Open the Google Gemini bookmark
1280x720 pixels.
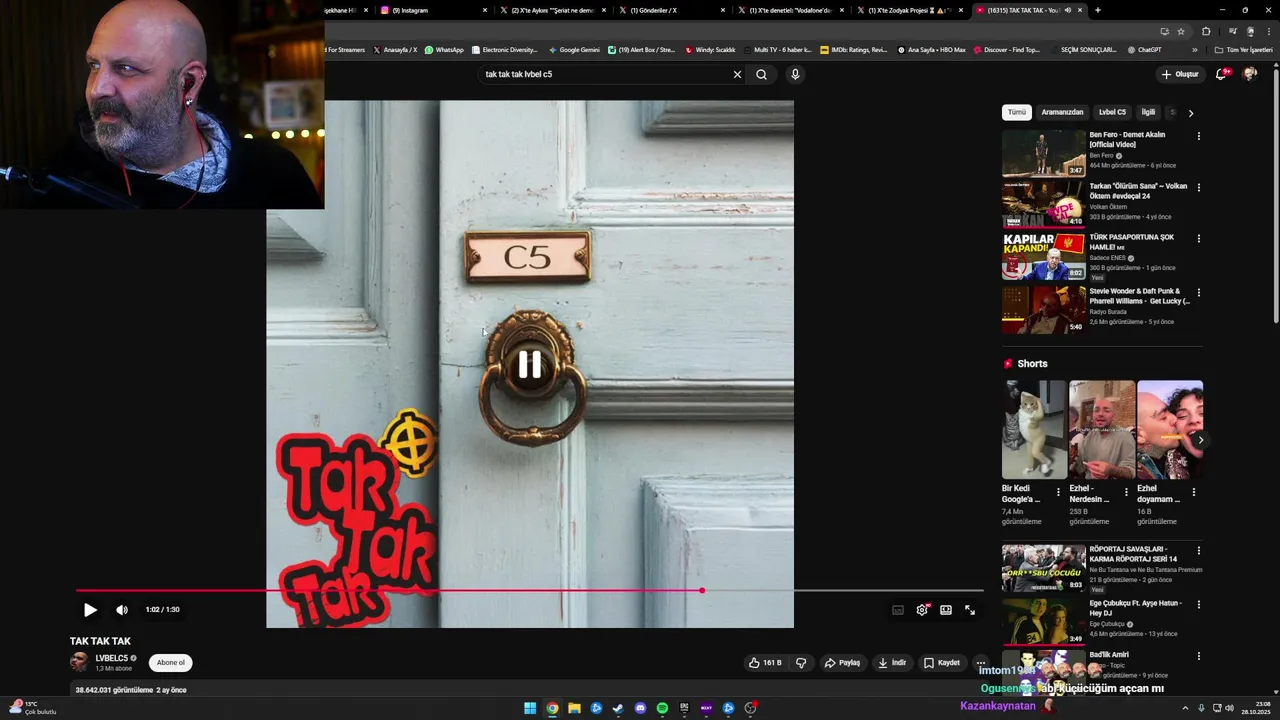pyautogui.click(x=574, y=50)
